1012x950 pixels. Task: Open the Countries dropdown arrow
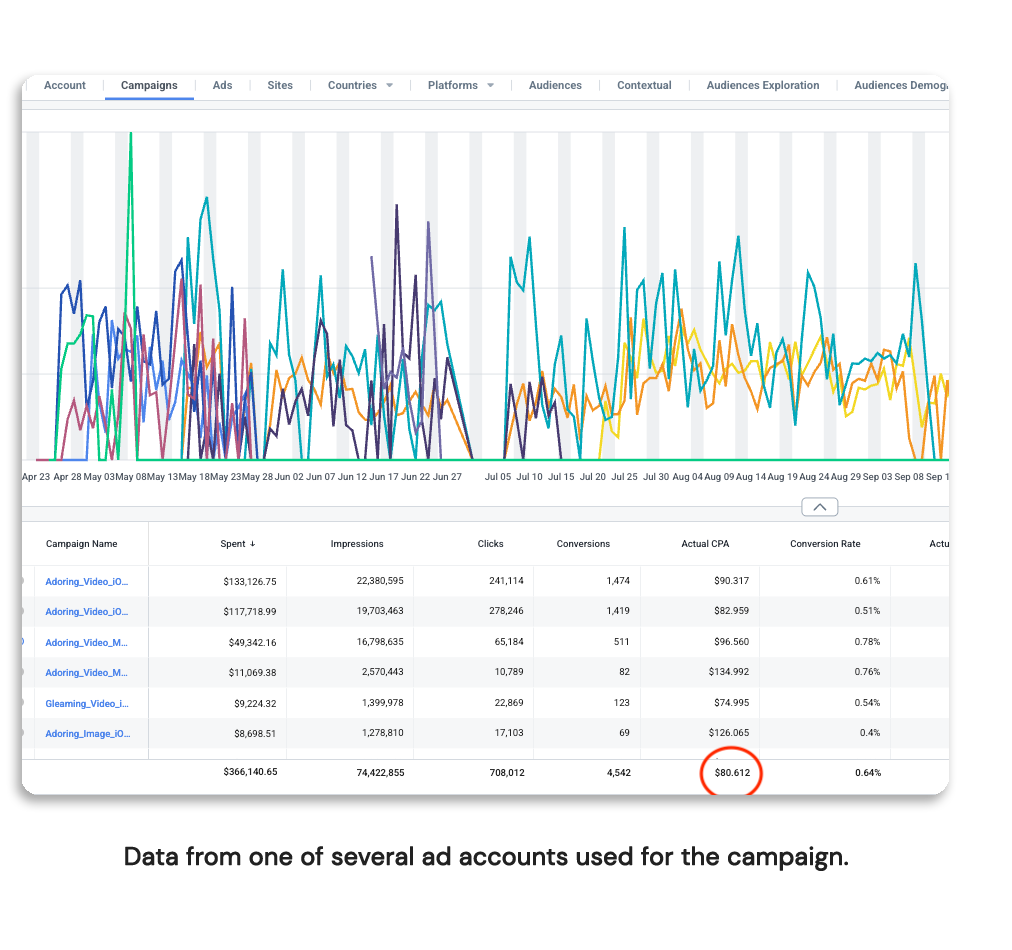(x=389, y=86)
